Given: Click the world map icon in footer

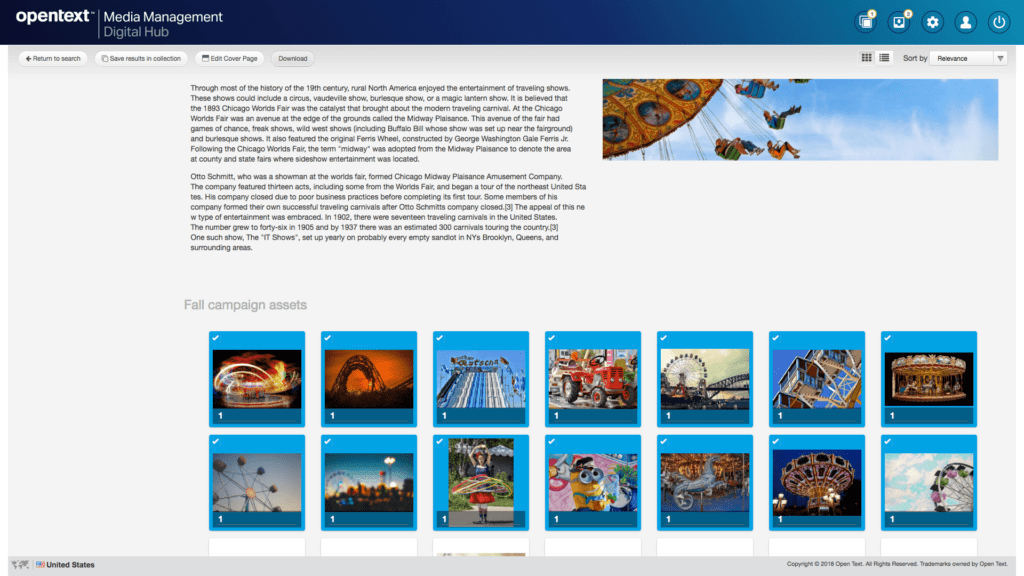Looking at the screenshot, I should (20, 565).
